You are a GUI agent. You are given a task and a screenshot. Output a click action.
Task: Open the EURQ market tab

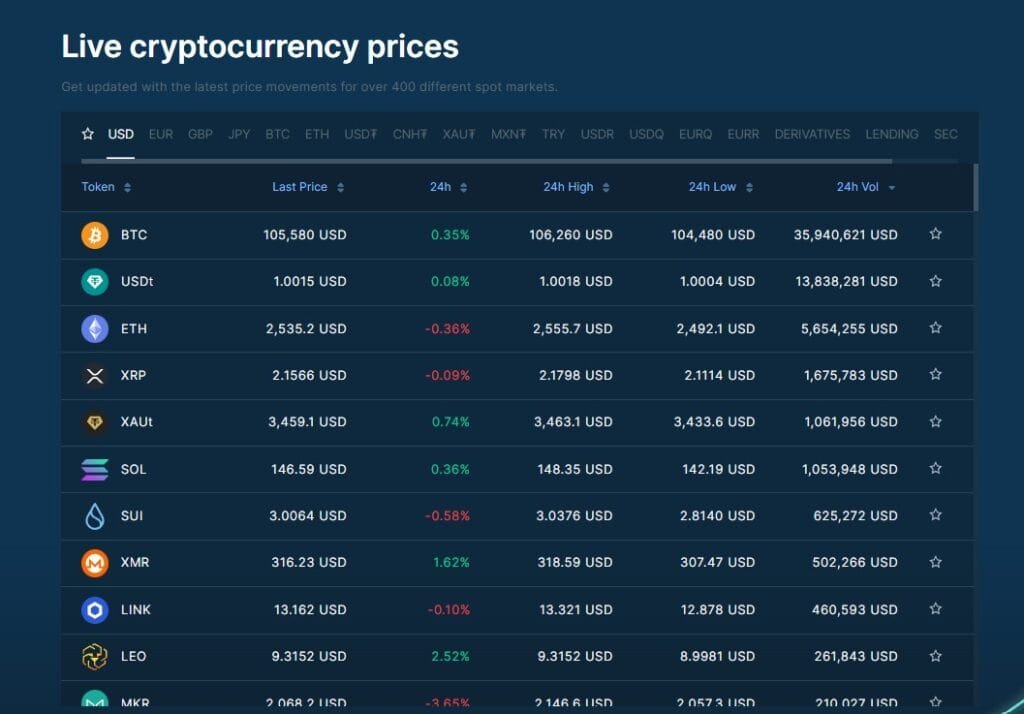[695, 135]
